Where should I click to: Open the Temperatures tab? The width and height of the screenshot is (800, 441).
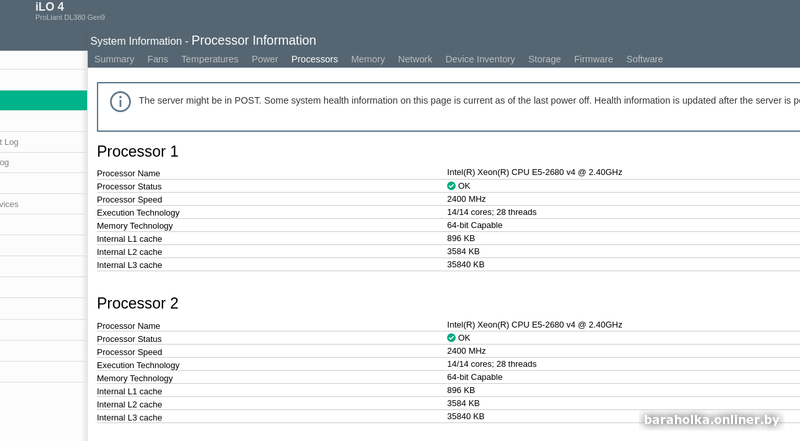[x=210, y=59]
